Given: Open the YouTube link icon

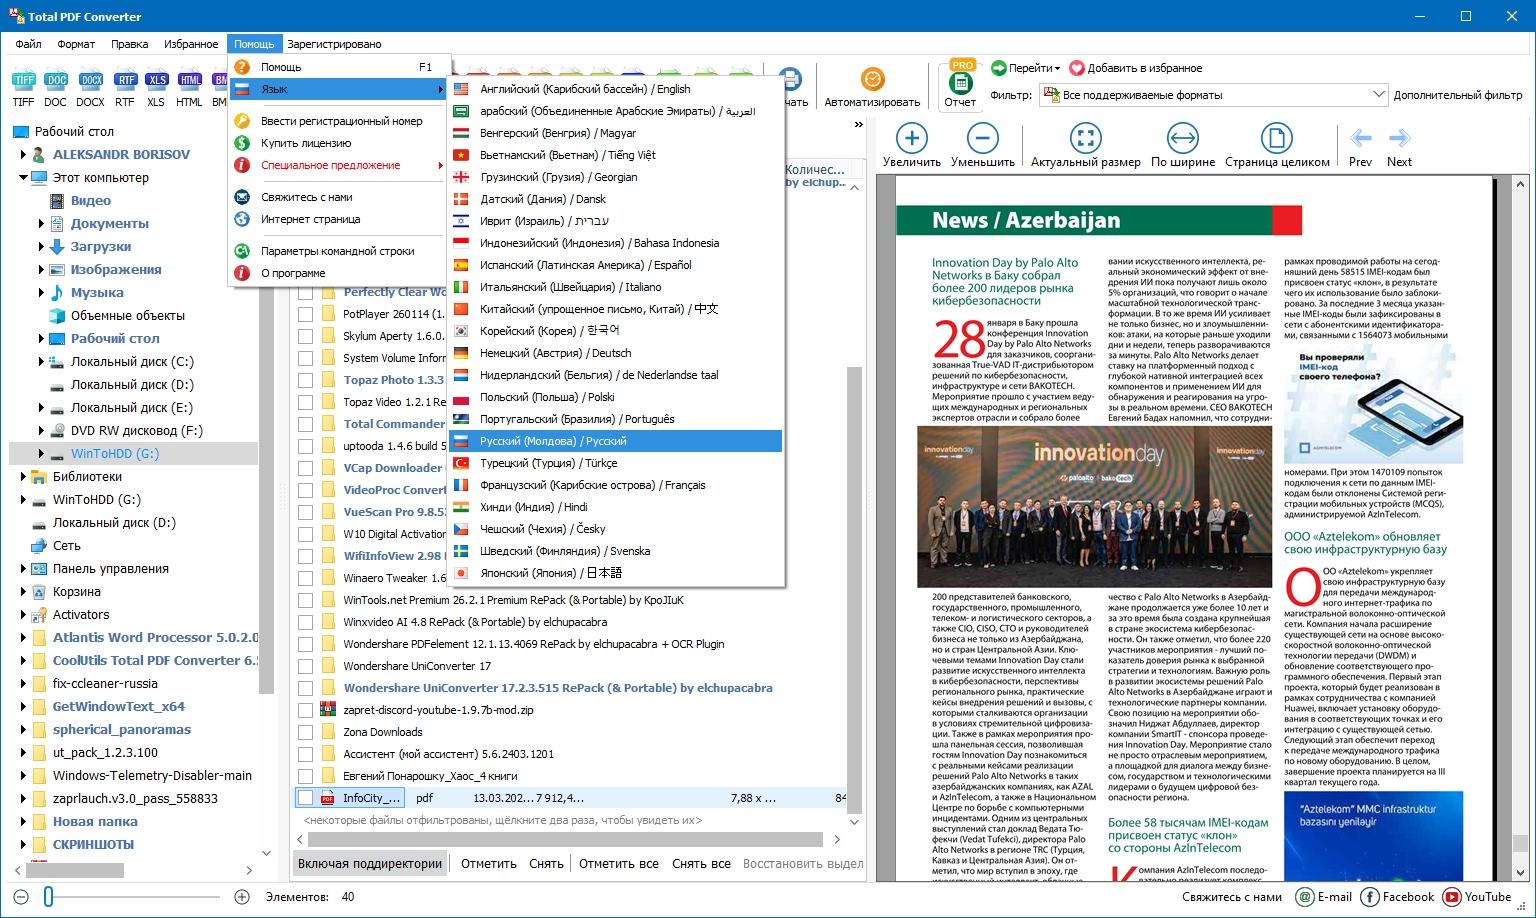Looking at the screenshot, I should click(x=1451, y=897).
